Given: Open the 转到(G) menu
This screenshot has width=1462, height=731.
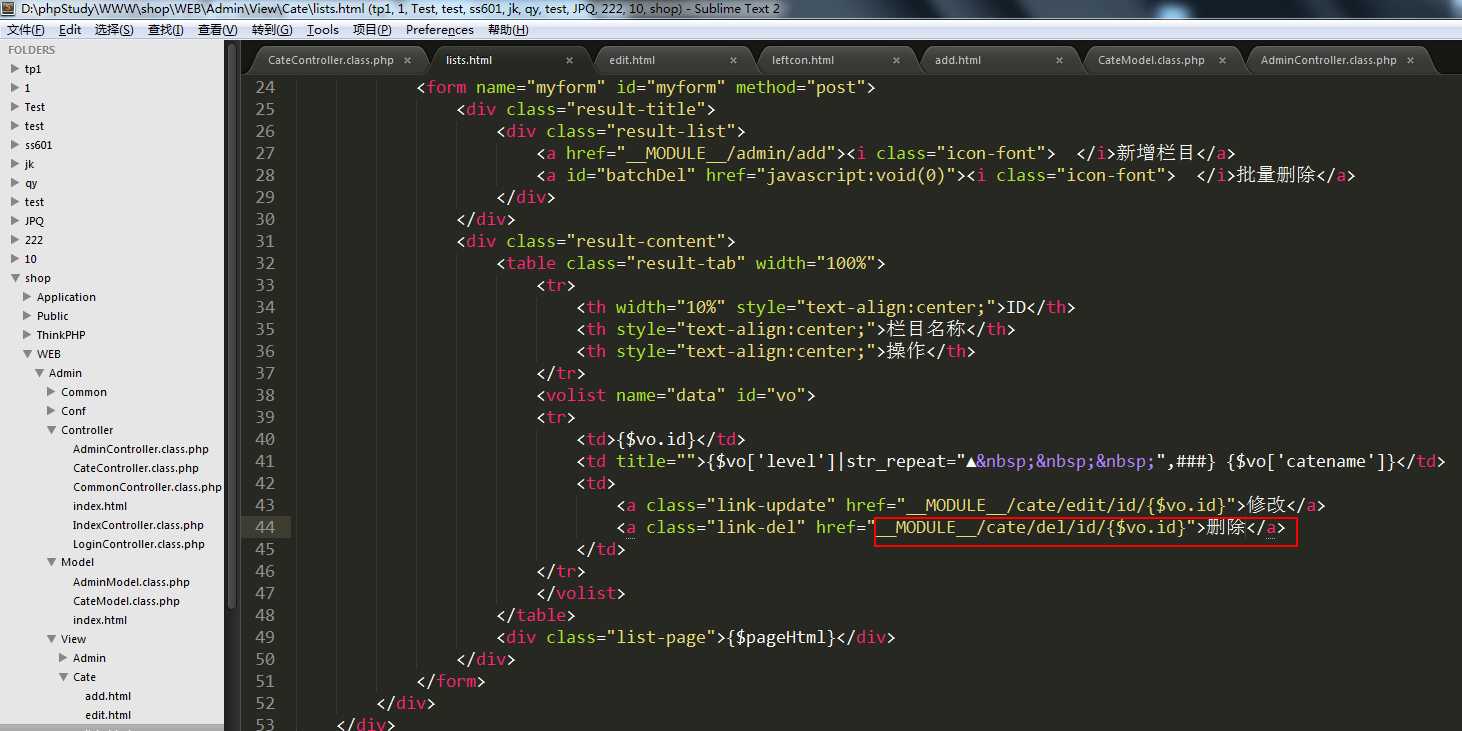Looking at the screenshot, I should click(272, 30).
